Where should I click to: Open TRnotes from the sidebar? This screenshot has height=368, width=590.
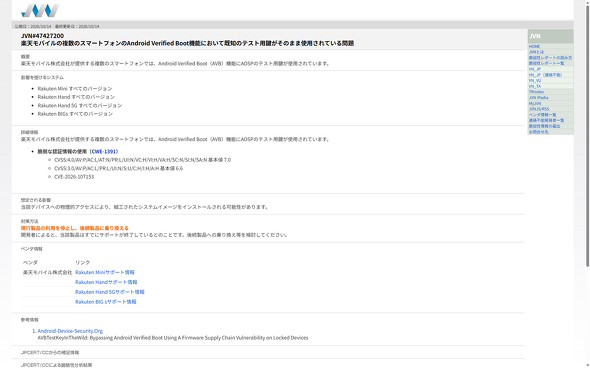pos(536,92)
